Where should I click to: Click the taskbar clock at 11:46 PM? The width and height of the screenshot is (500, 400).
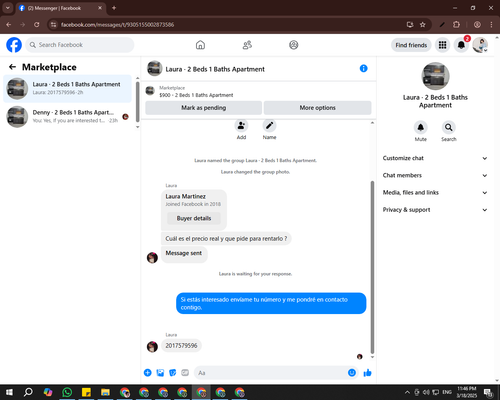coord(467,392)
